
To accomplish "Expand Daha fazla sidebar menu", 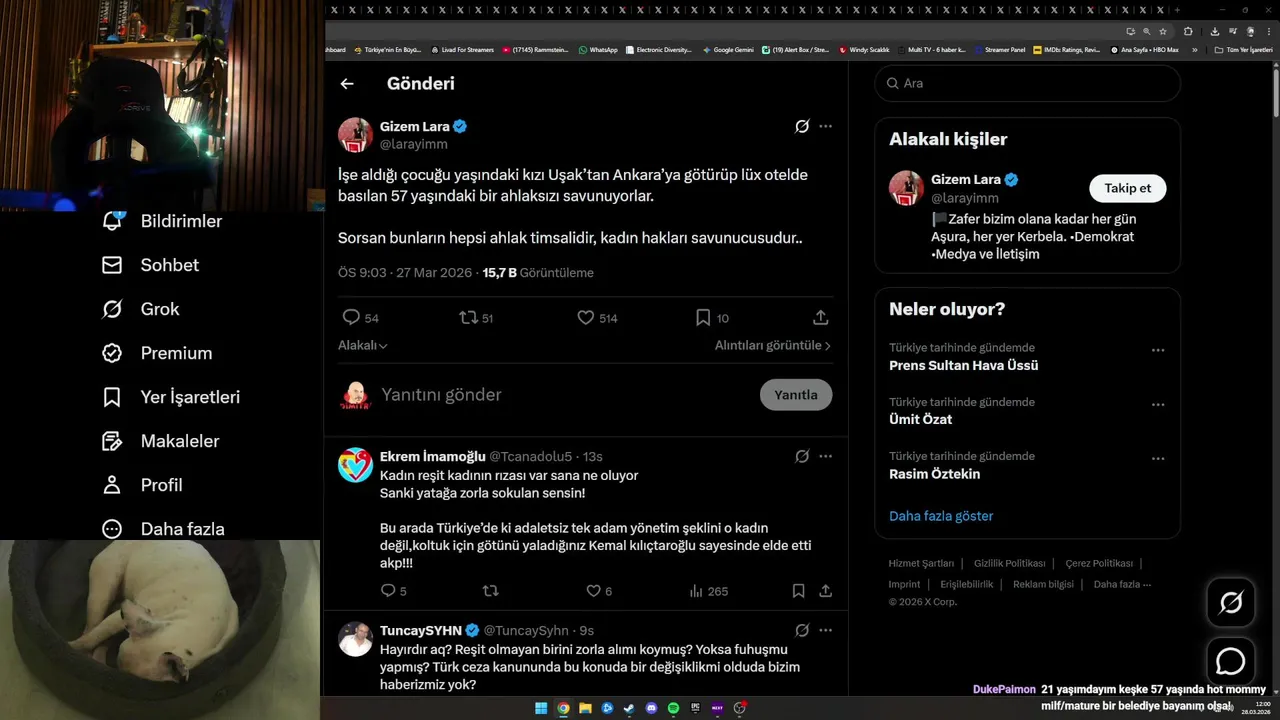I will [163, 529].
